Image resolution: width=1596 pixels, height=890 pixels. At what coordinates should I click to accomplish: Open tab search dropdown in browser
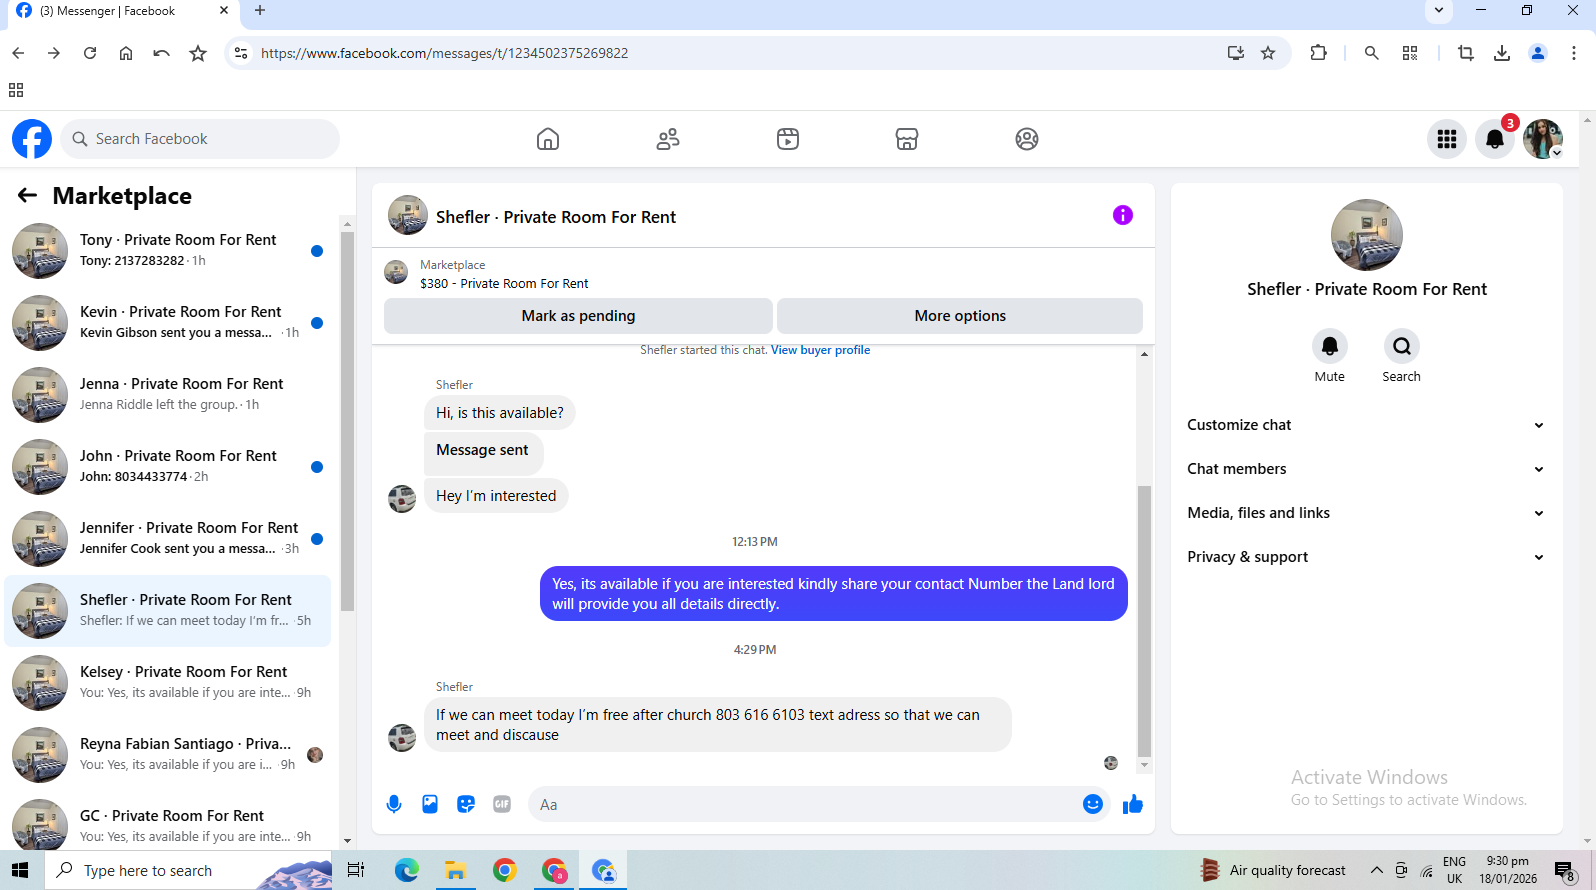click(x=1438, y=11)
